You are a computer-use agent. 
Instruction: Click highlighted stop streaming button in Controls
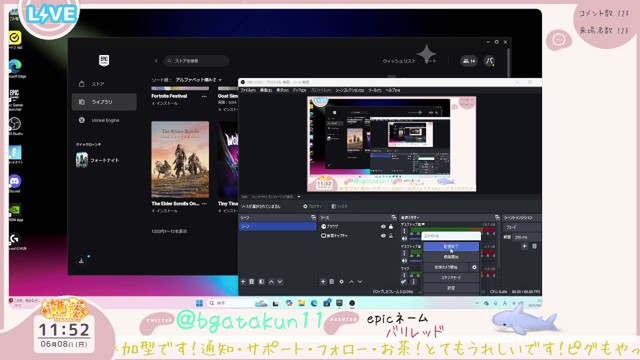tap(451, 247)
